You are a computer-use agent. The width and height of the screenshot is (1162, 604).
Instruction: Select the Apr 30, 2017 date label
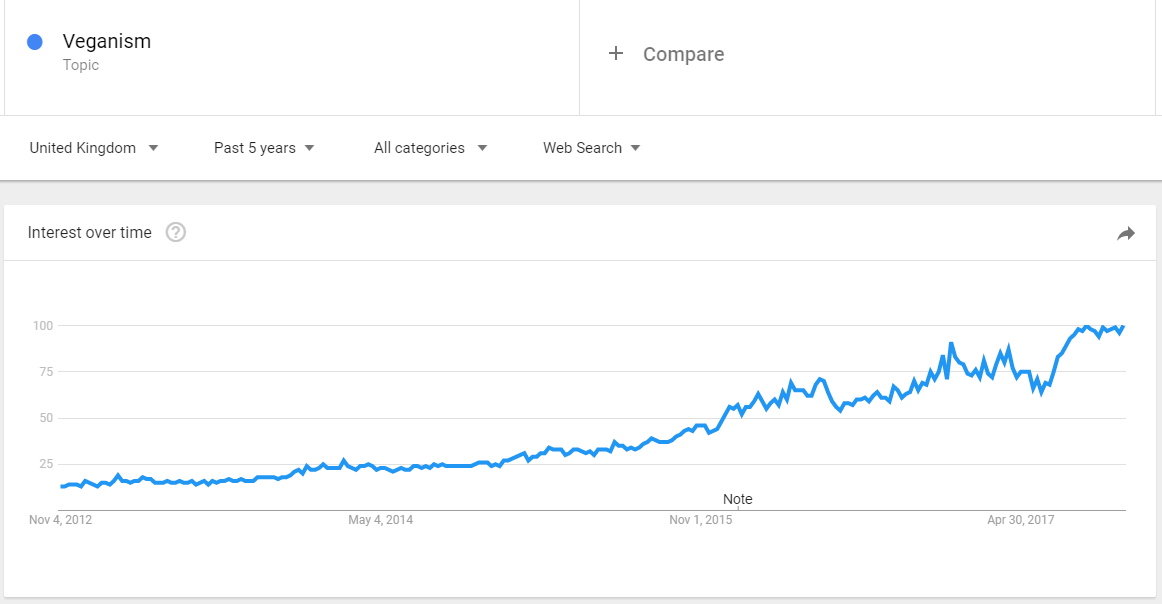[x=1020, y=520]
